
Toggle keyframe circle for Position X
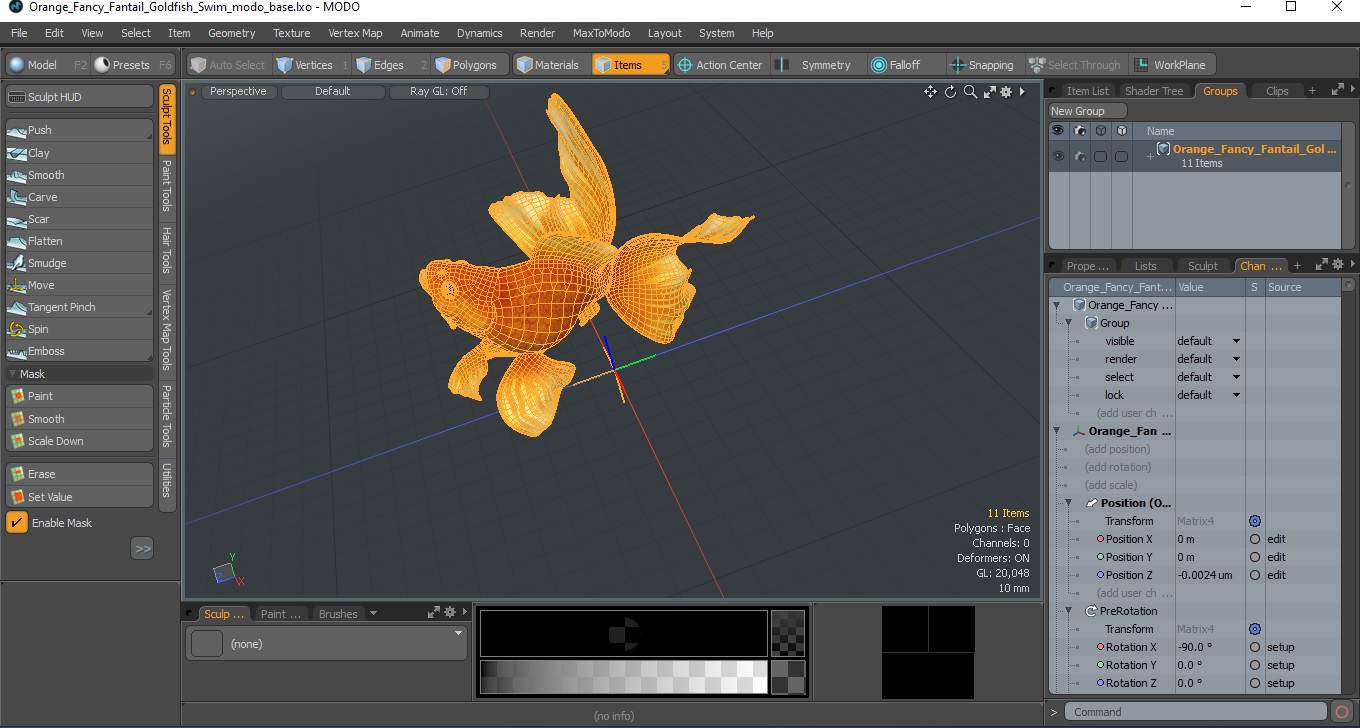1254,539
